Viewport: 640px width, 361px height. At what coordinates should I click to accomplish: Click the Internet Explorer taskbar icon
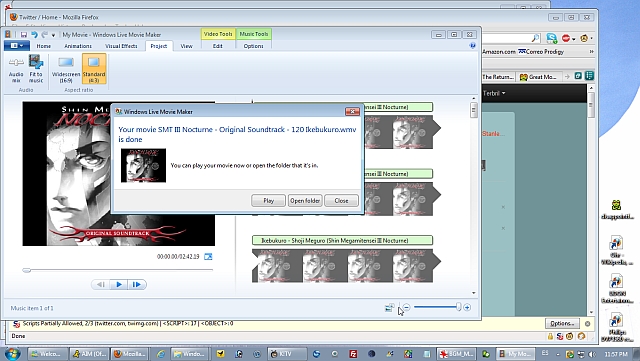tap(161, 354)
